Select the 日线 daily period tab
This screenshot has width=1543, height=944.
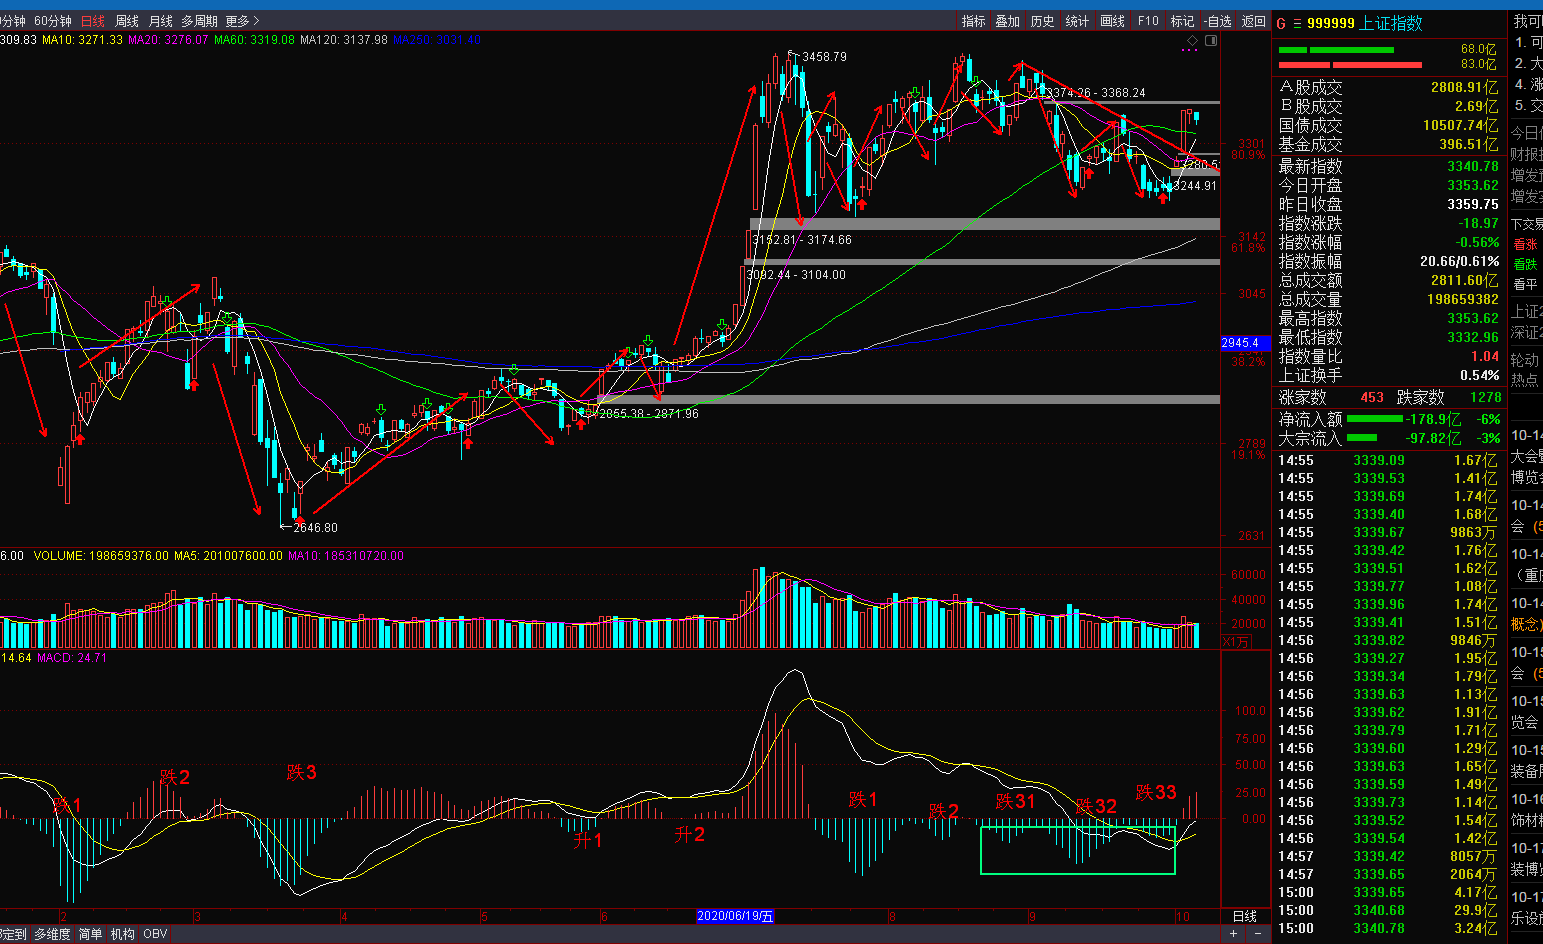pos(93,21)
